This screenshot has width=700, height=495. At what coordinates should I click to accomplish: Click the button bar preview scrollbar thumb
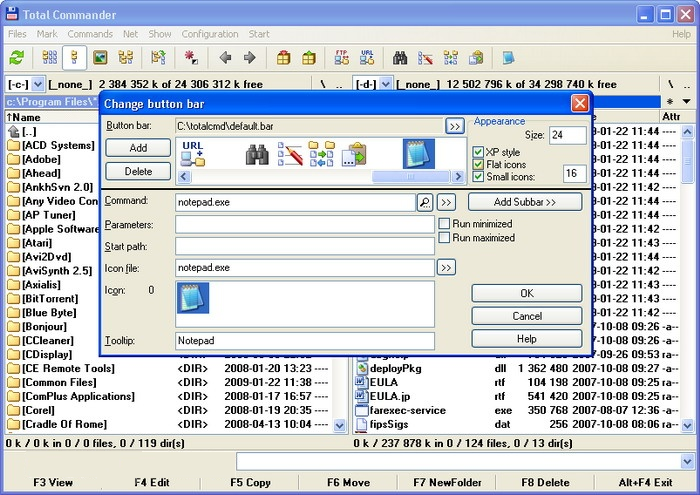tap(411, 177)
